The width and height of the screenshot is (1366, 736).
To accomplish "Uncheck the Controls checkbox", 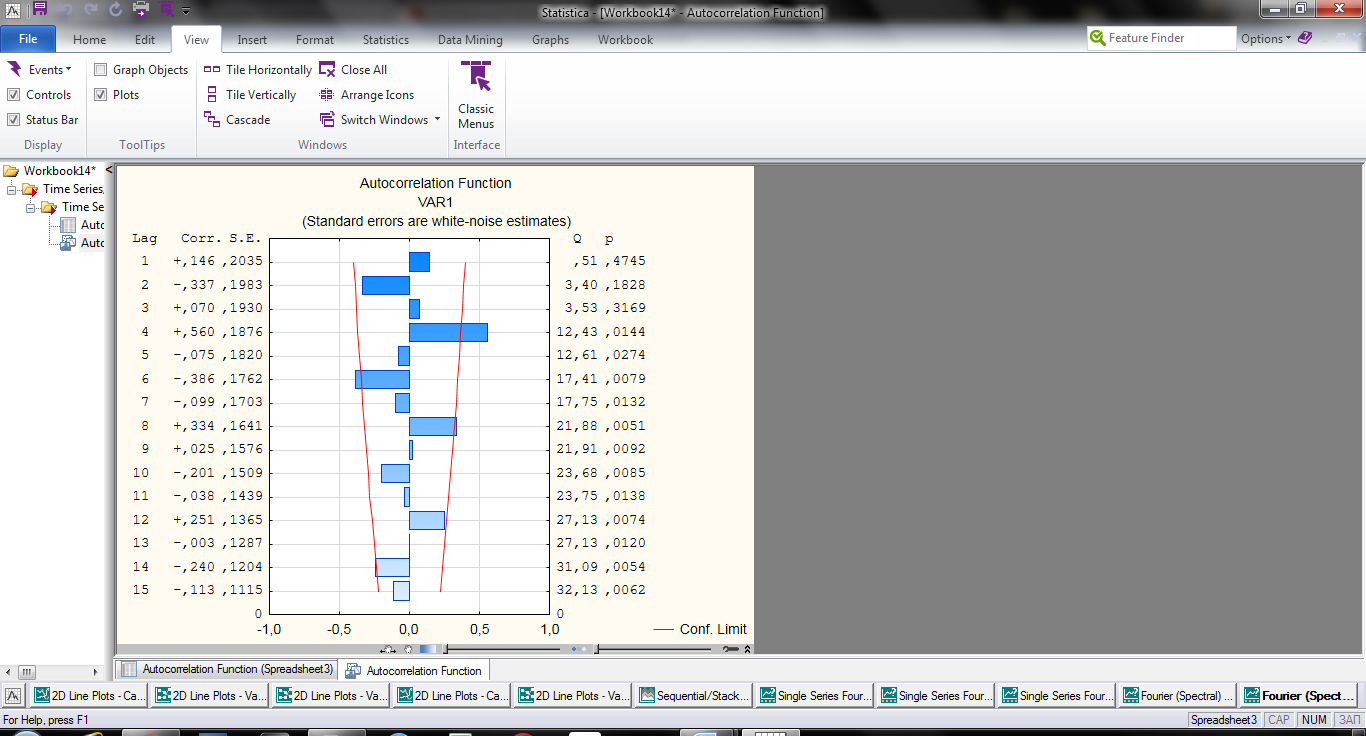I will point(14,95).
